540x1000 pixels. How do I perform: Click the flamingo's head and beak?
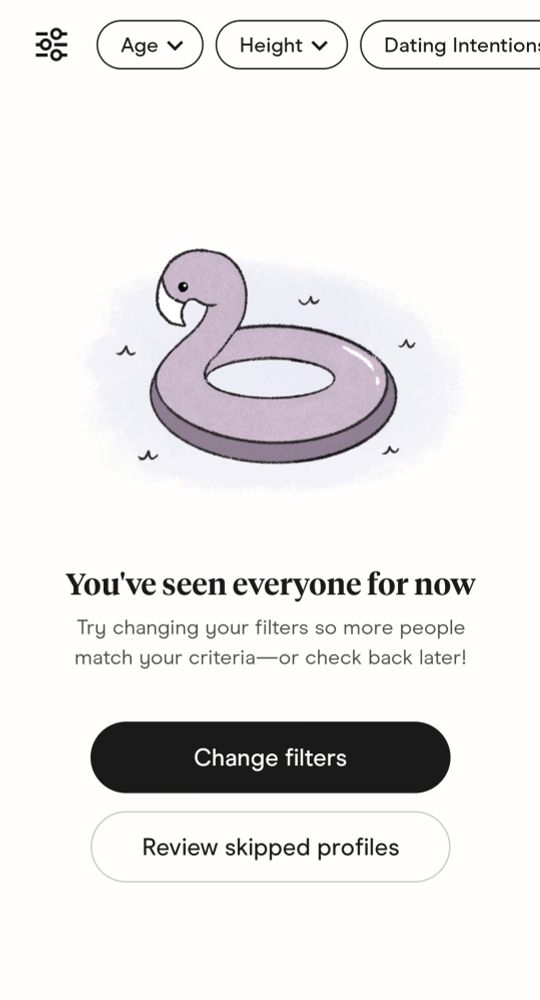(191, 287)
